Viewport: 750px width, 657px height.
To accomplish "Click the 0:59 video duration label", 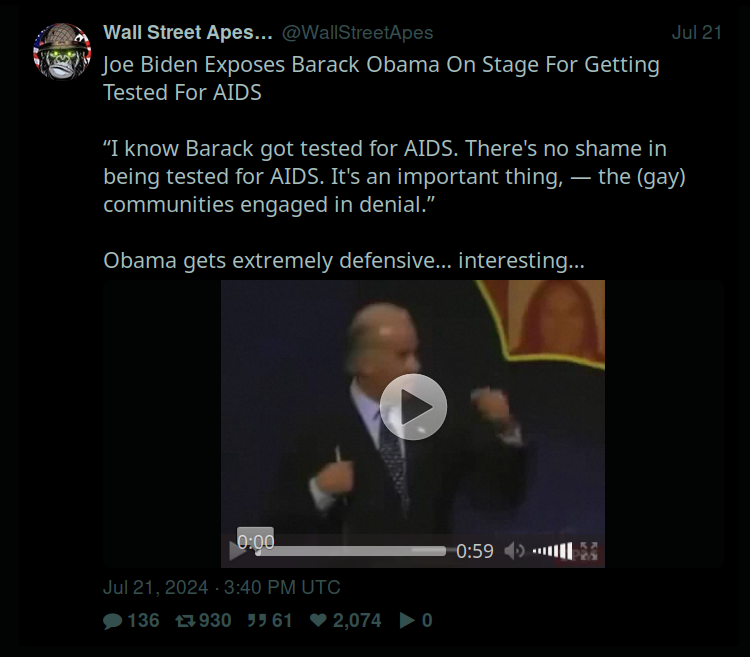I will click(474, 551).
